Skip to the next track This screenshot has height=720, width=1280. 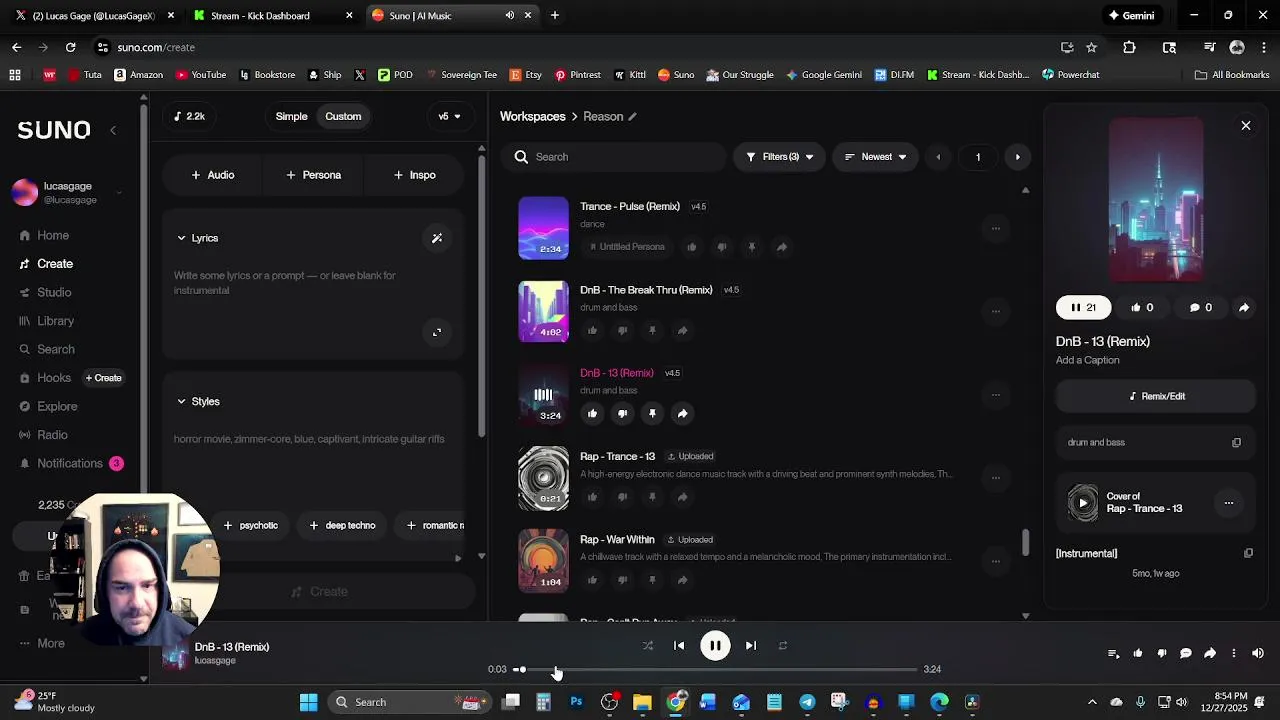click(x=751, y=646)
